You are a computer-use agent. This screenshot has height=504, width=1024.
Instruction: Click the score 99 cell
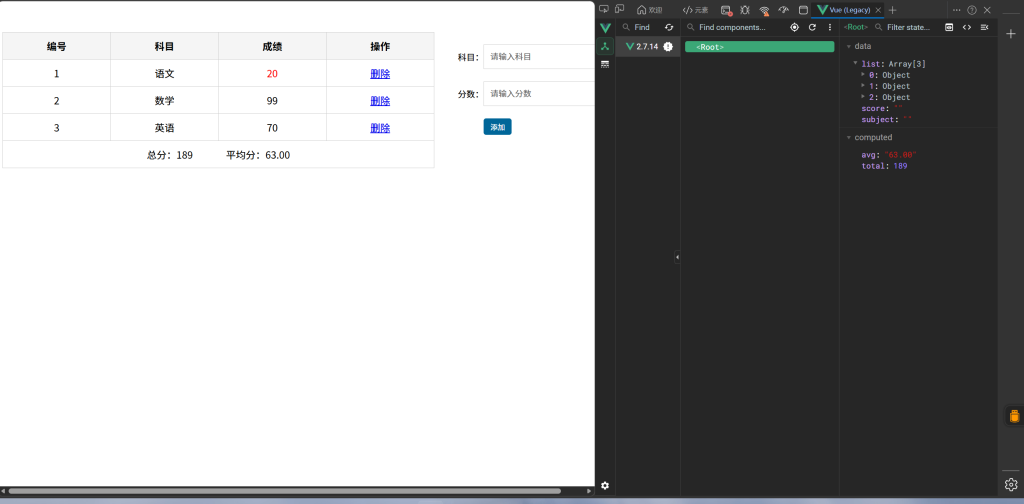tap(272, 101)
